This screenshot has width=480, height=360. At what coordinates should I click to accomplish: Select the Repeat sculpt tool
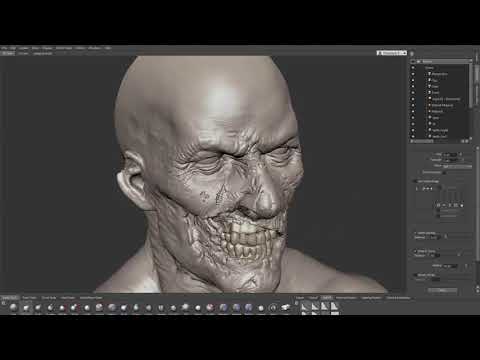click(99, 308)
